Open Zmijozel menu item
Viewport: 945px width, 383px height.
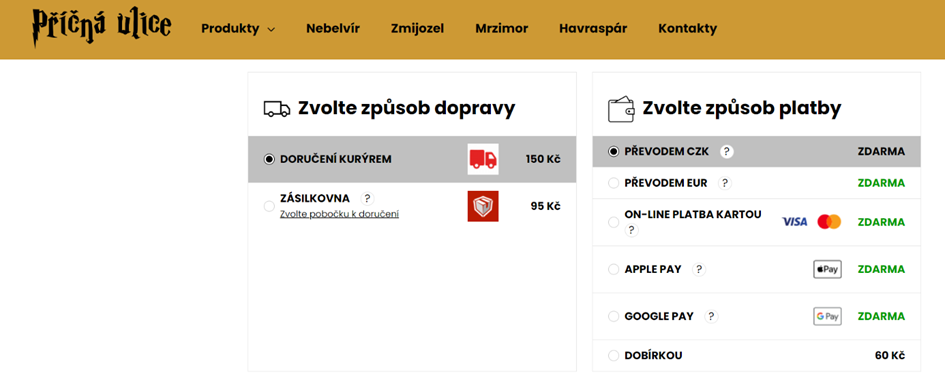pos(417,28)
